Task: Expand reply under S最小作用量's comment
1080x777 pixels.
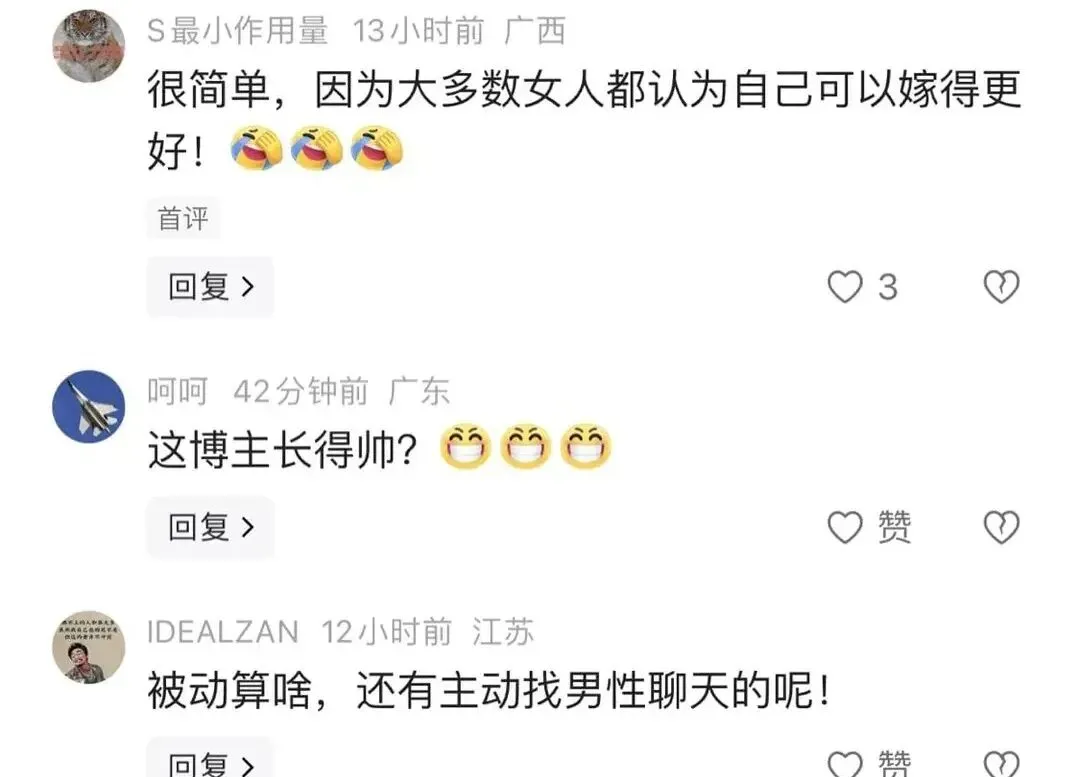Action: click(210, 287)
